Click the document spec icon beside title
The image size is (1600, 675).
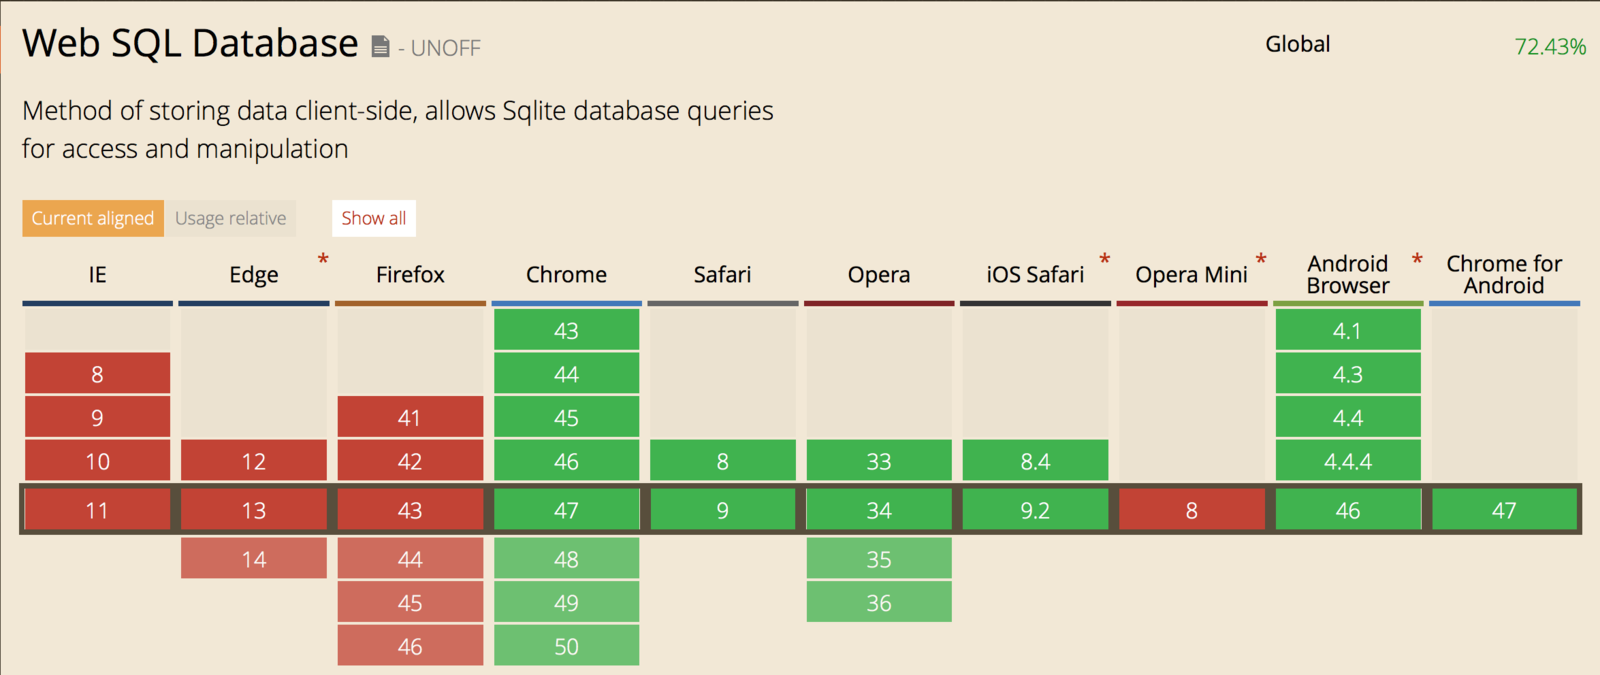(x=380, y=46)
